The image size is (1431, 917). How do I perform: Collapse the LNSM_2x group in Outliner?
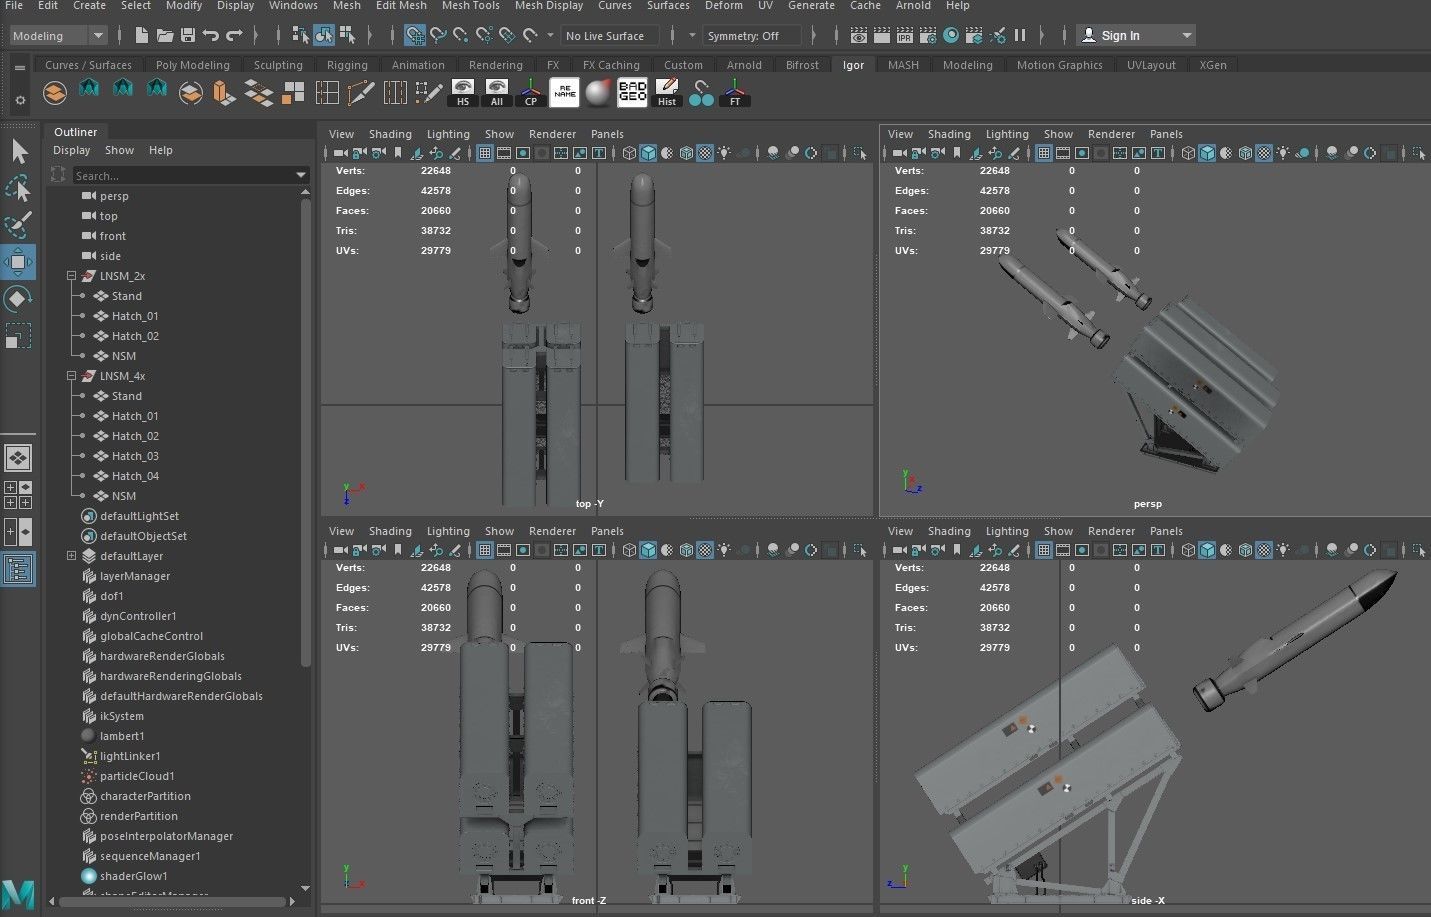71,276
